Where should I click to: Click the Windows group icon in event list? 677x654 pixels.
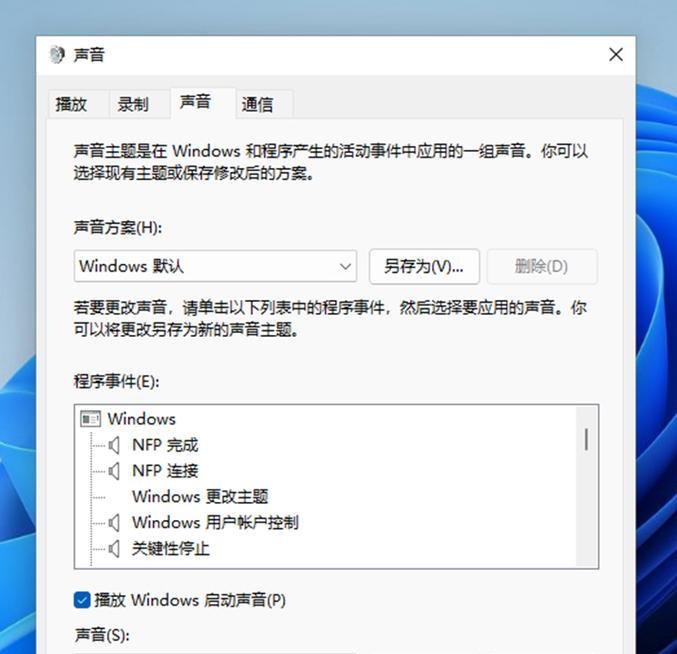(91, 419)
